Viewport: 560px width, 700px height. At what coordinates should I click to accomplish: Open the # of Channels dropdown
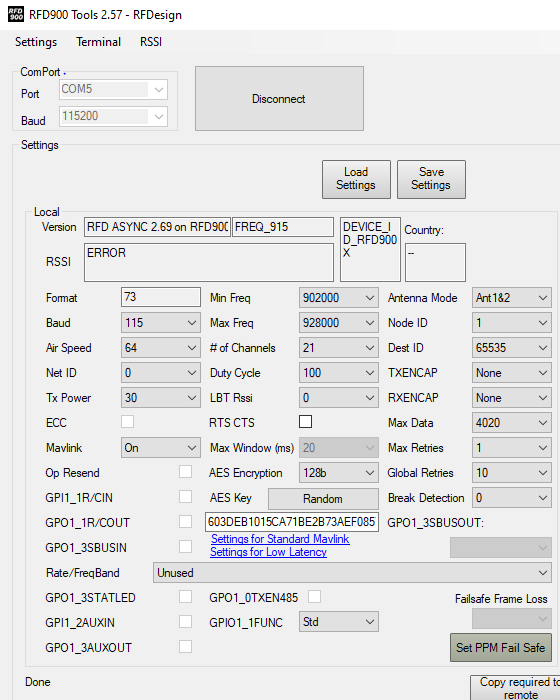pyautogui.click(x=339, y=348)
